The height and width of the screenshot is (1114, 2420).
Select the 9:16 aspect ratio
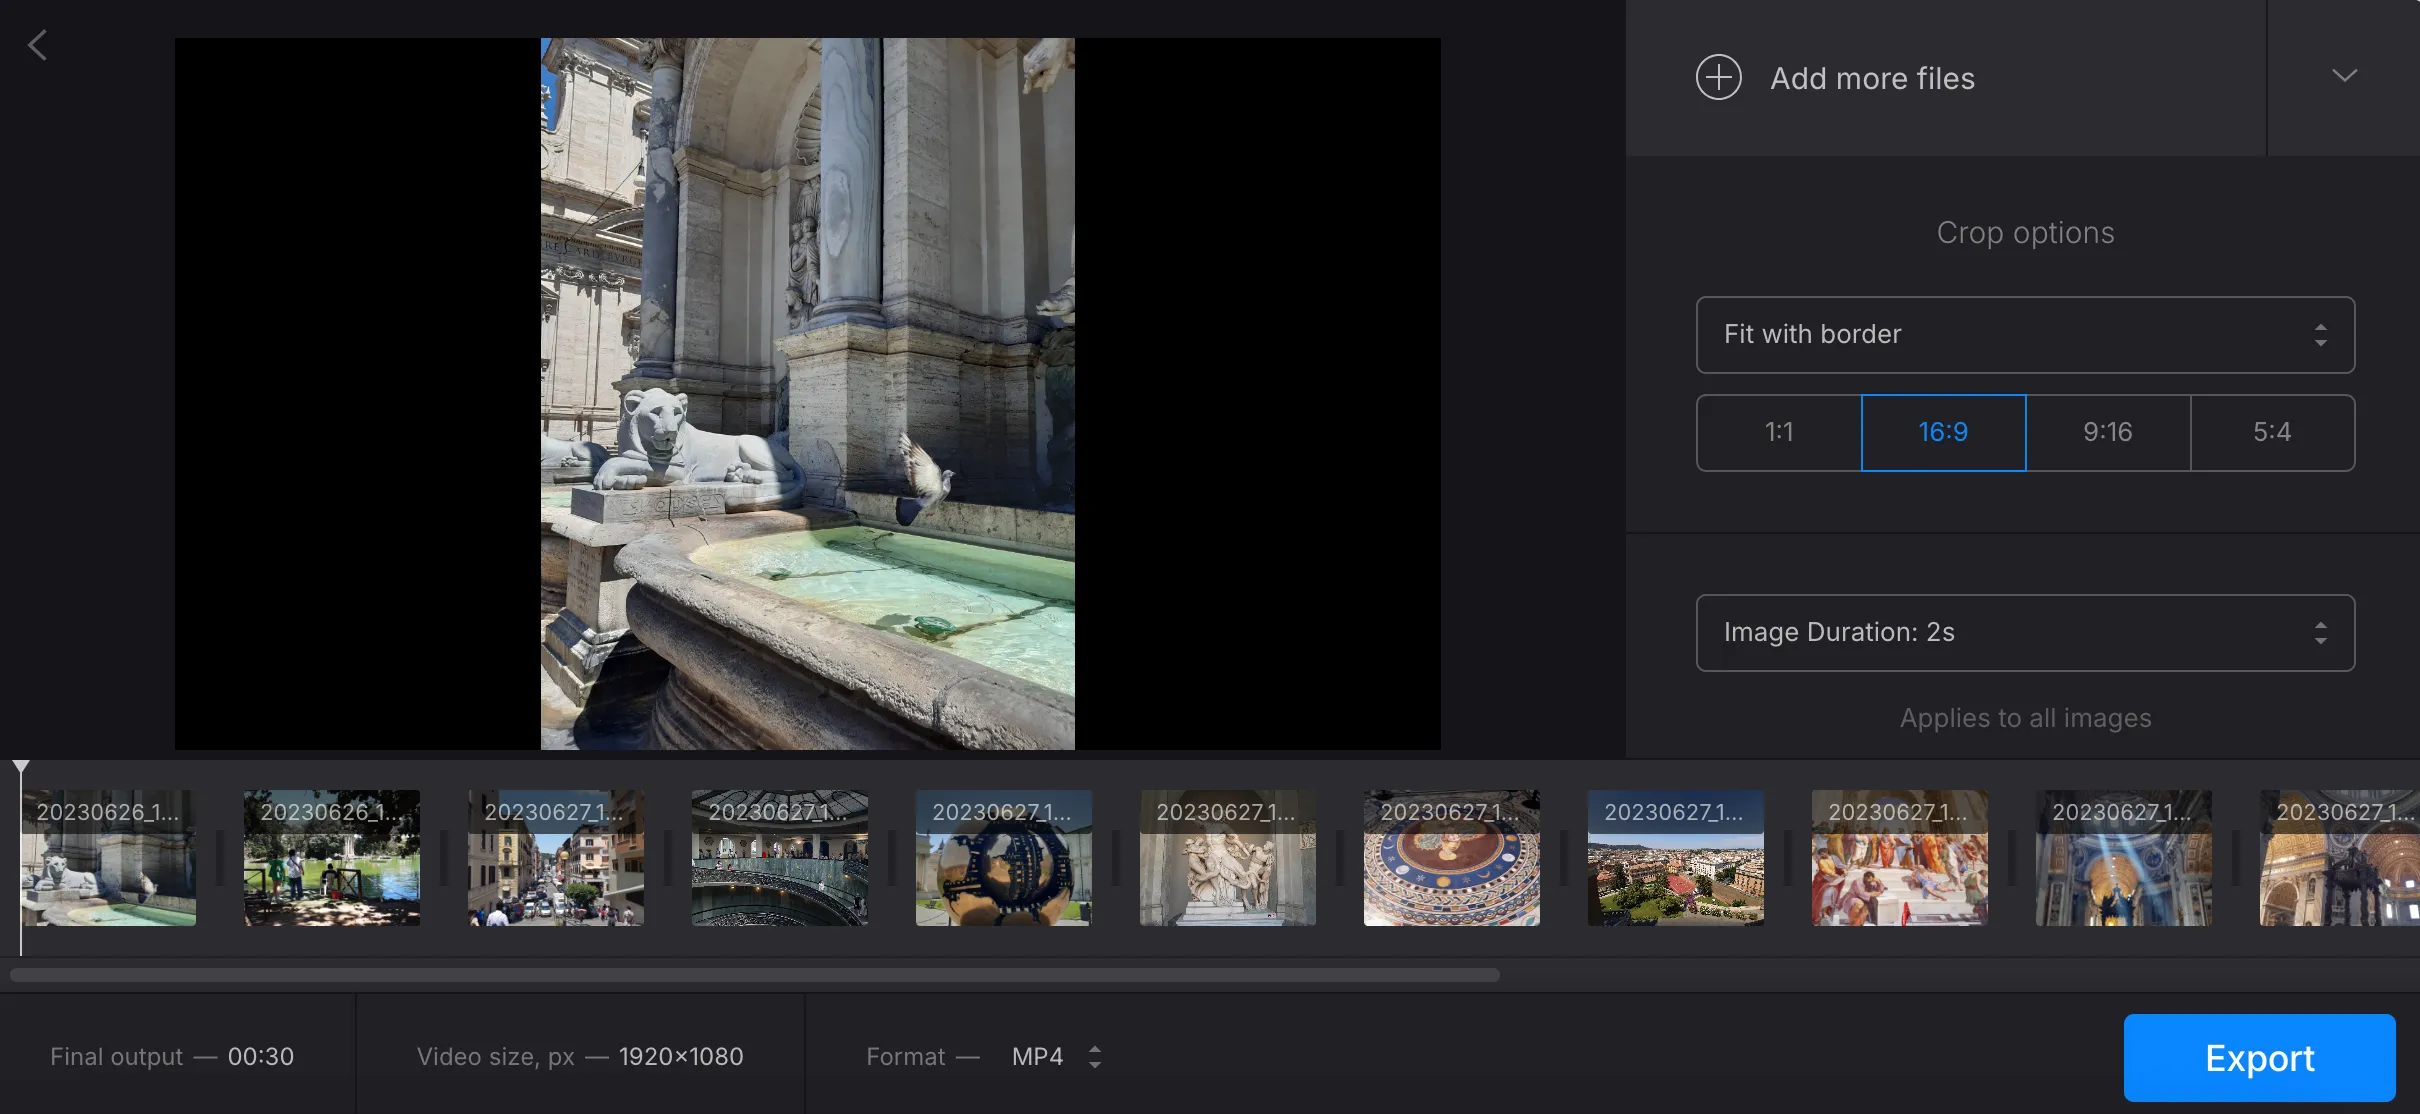click(2107, 432)
